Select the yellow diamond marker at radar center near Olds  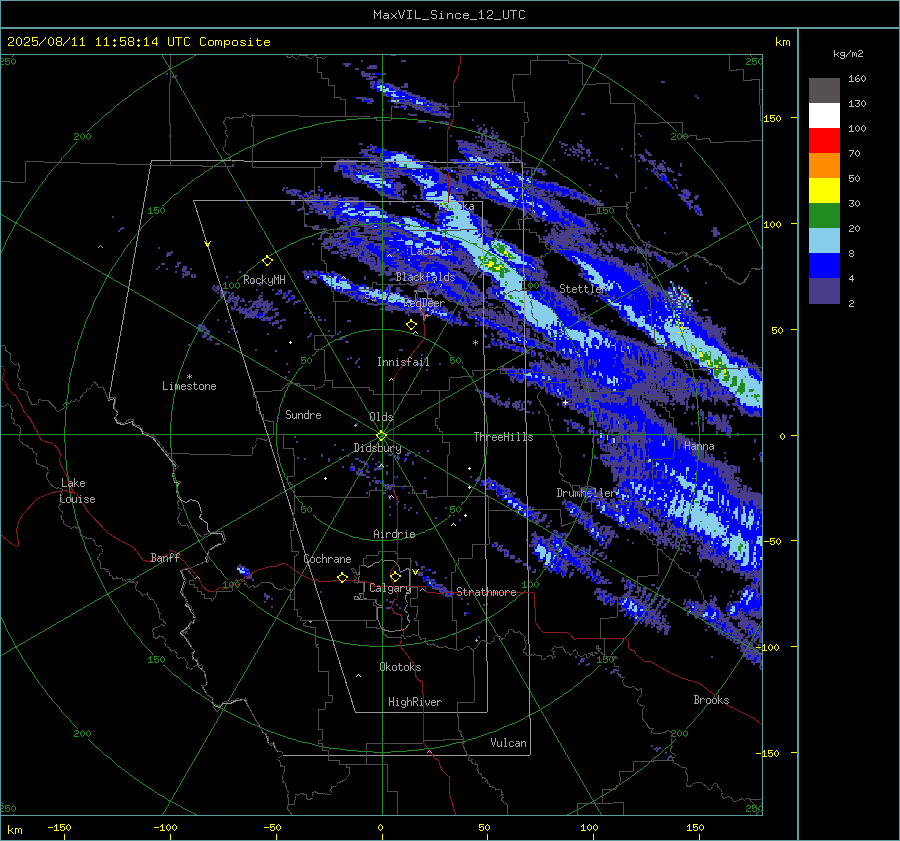point(381,436)
